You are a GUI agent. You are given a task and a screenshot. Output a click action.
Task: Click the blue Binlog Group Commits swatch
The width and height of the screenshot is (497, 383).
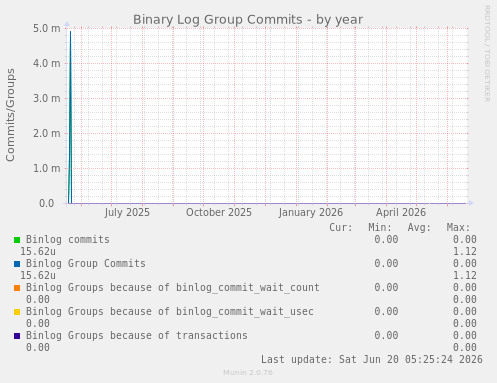(17, 264)
